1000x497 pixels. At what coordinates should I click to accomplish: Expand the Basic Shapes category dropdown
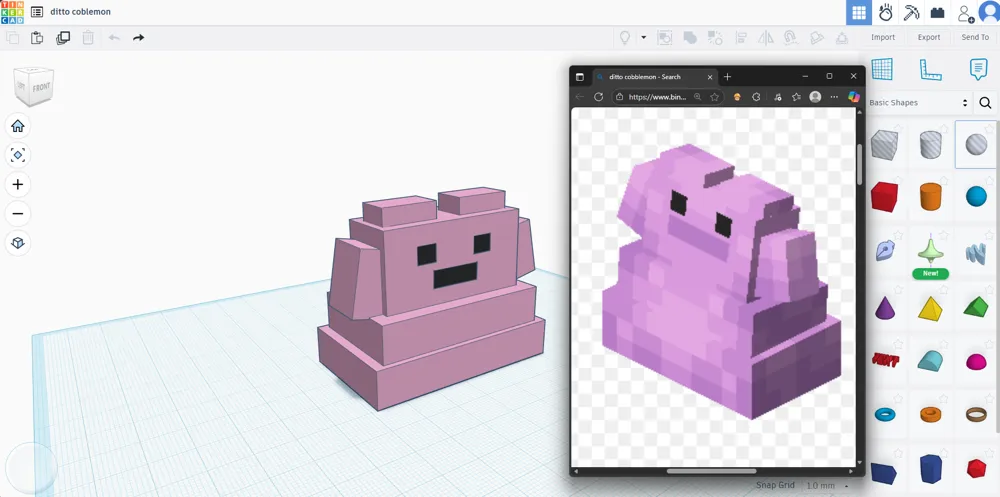[919, 103]
